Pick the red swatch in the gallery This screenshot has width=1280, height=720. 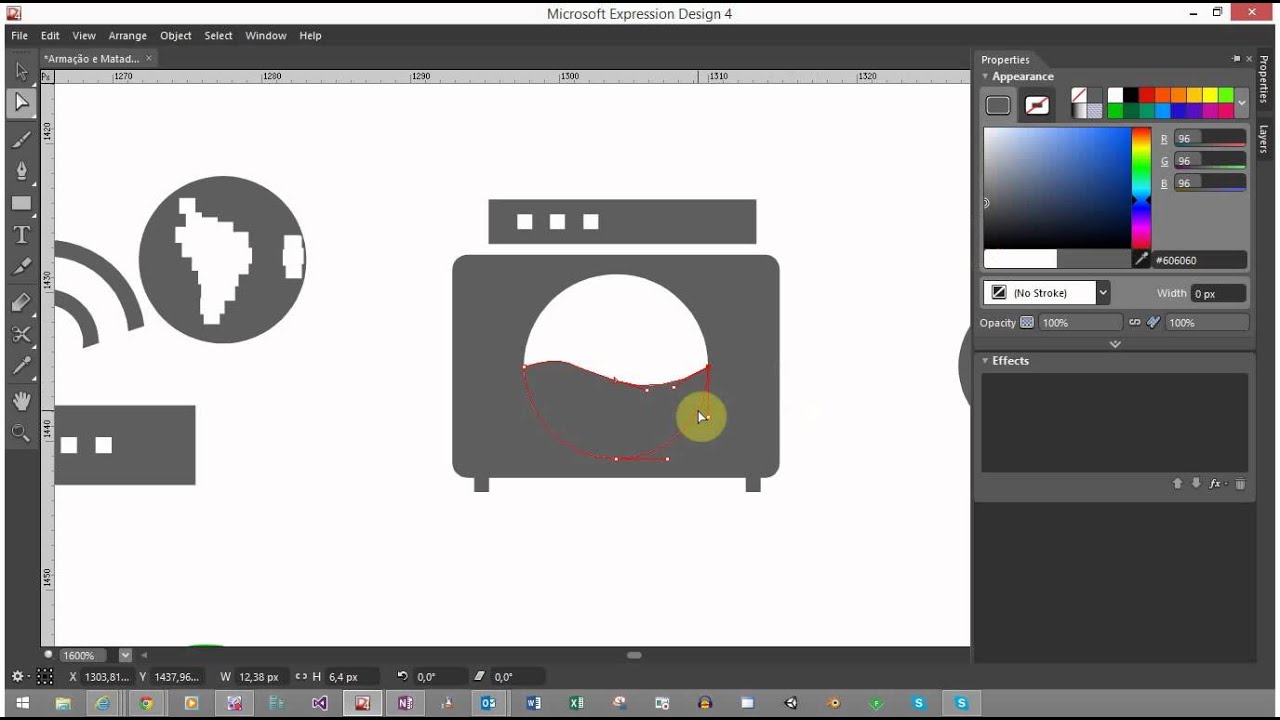coord(1147,96)
